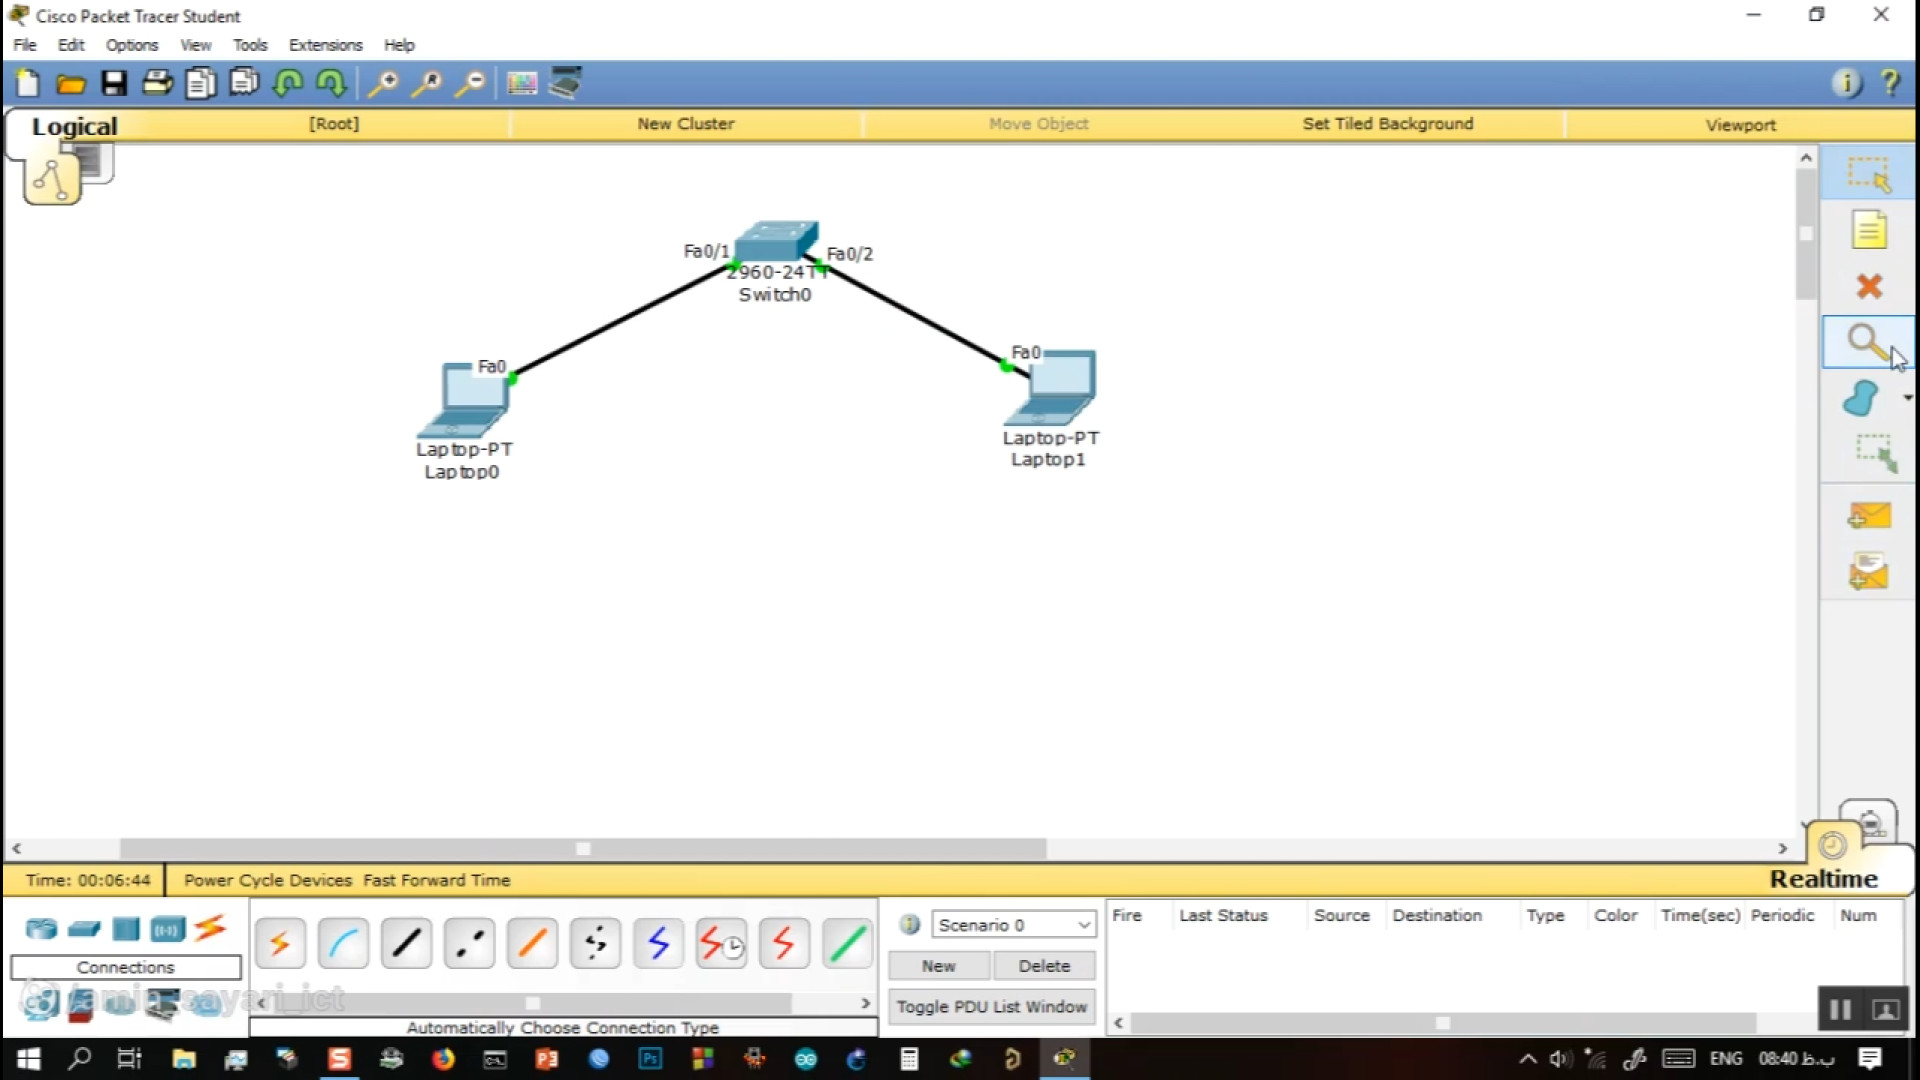Open a file with folder icon
This screenshot has height=1080, width=1920.
click(70, 84)
